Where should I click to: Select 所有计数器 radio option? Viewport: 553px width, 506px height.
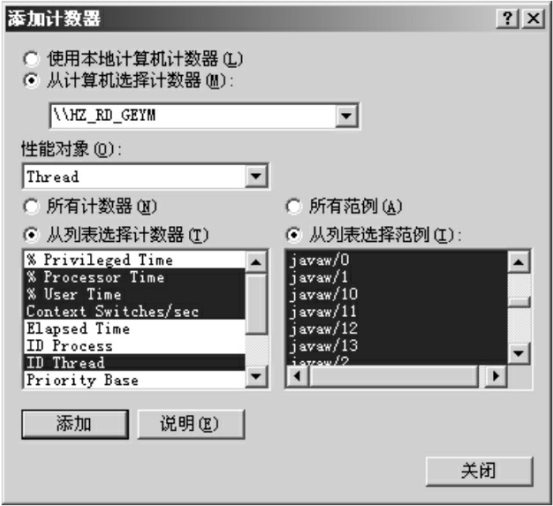(x=31, y=206)
